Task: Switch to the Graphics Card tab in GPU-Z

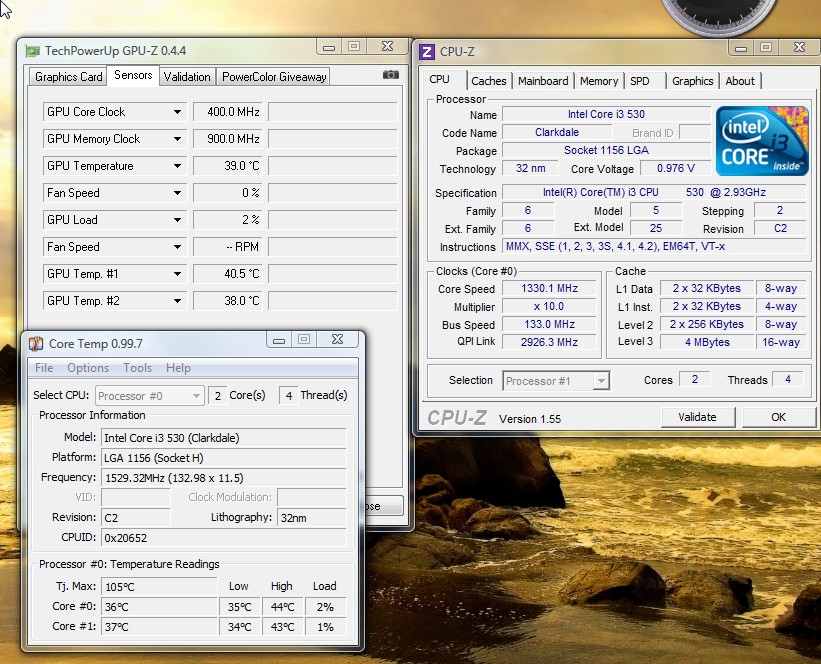Action: [69, 77]
